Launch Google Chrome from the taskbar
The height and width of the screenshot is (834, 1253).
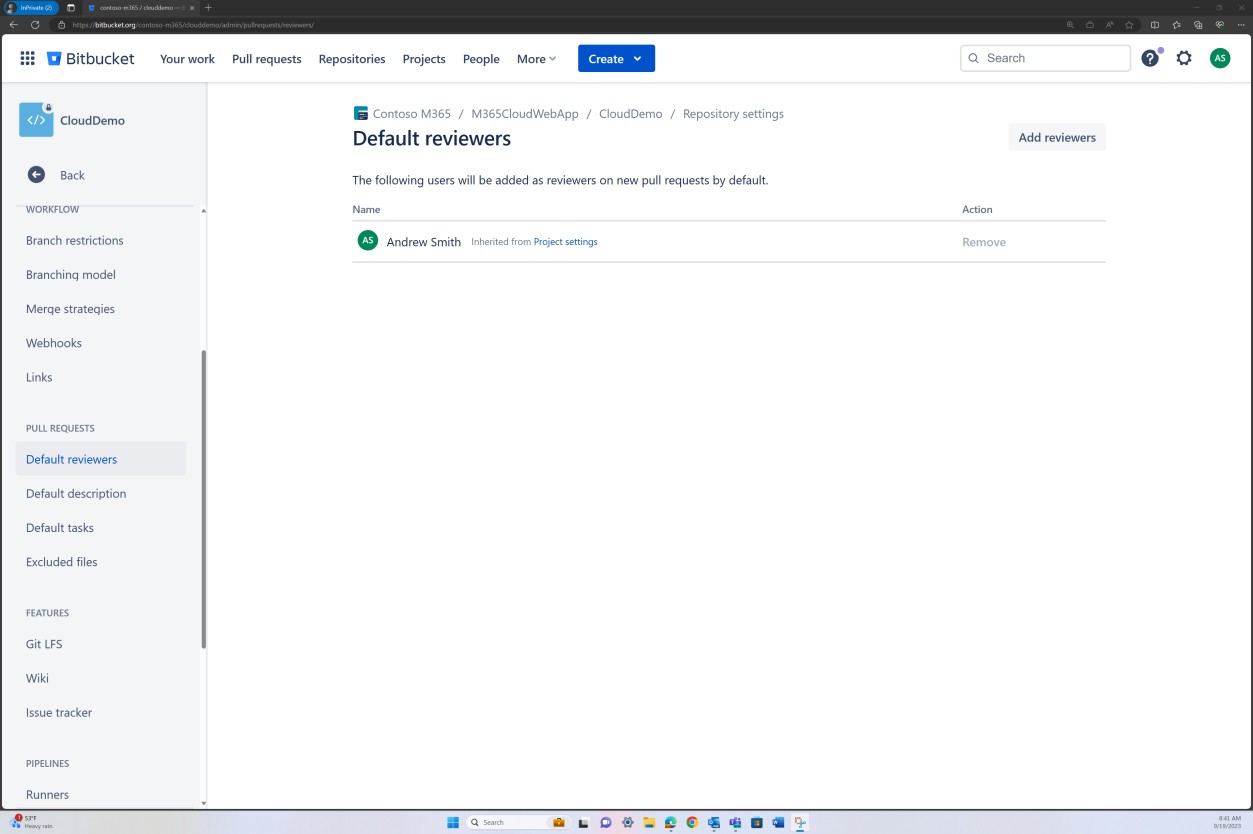click(x=691, y=822)
